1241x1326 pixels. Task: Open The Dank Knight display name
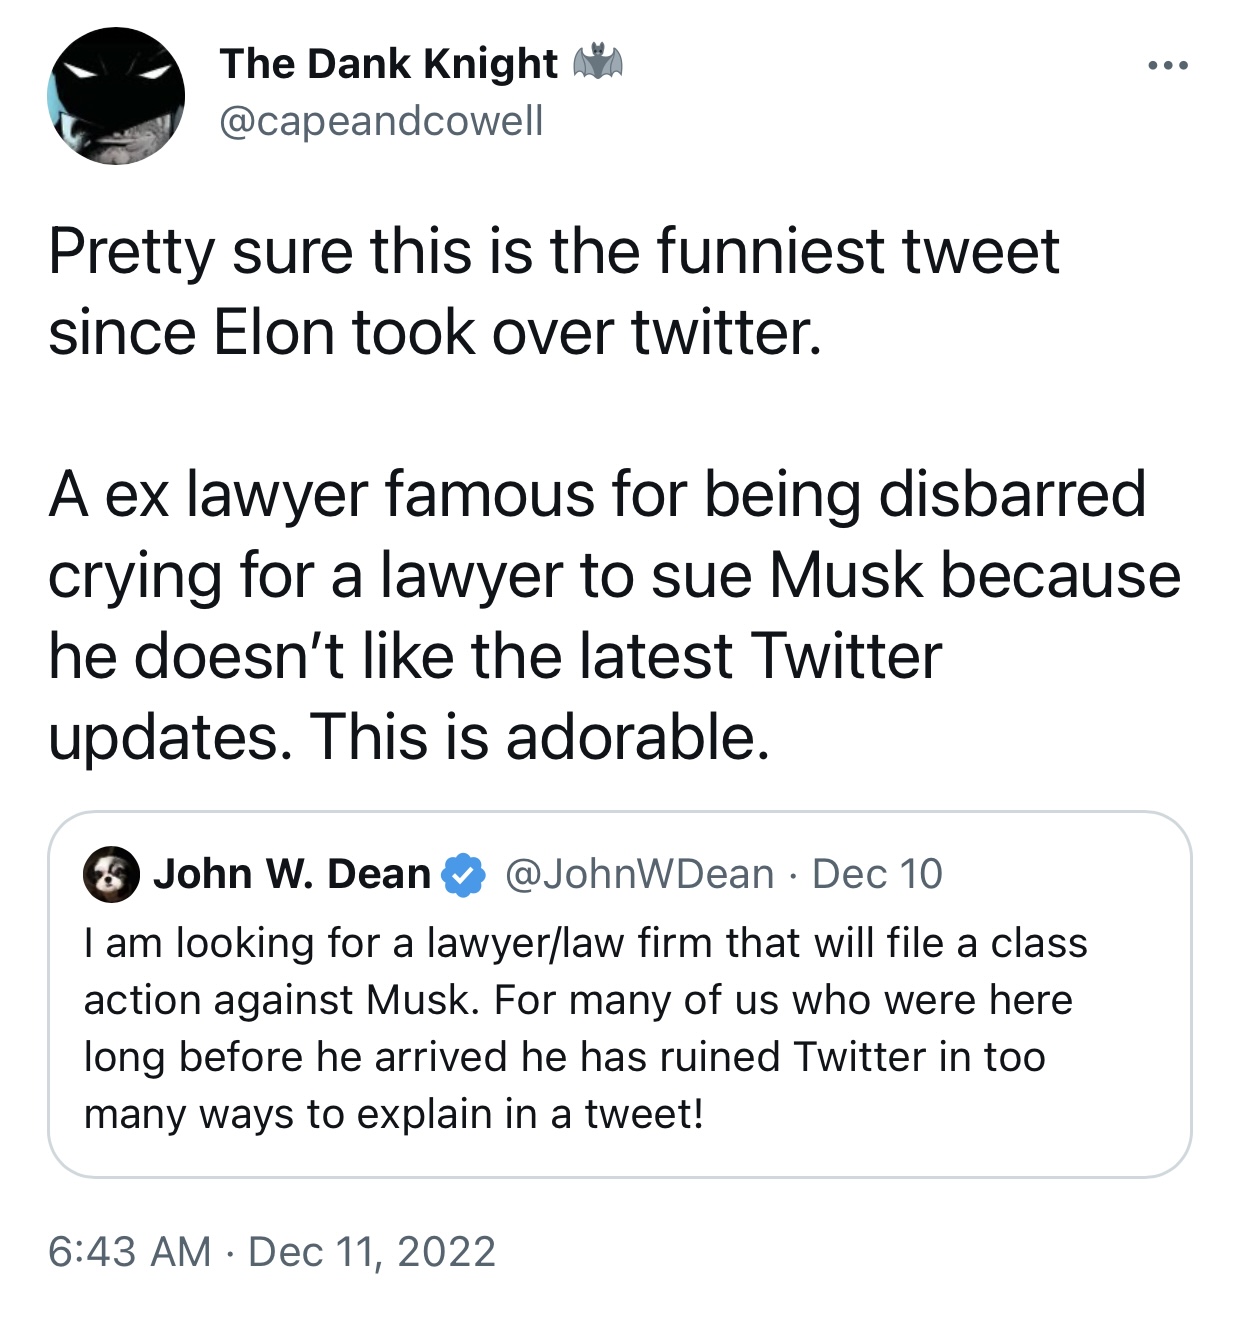point(389,63)
